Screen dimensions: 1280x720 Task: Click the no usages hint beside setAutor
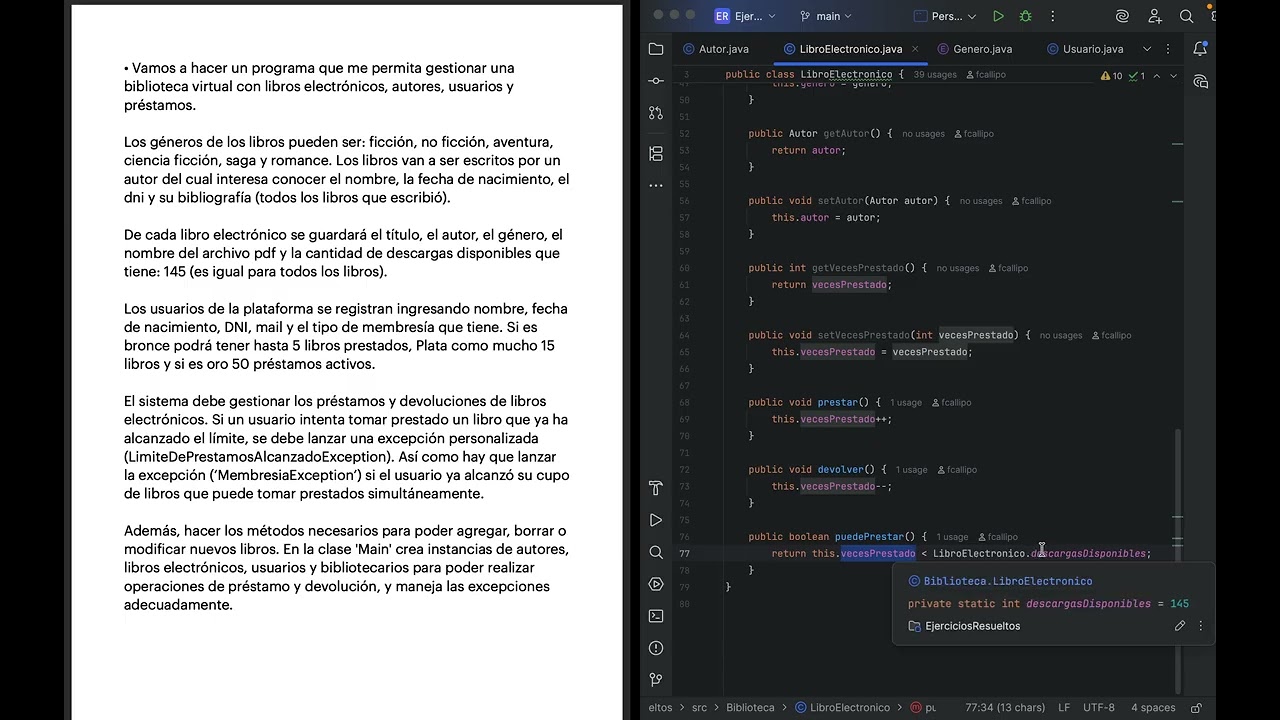[x=981, y=201]
